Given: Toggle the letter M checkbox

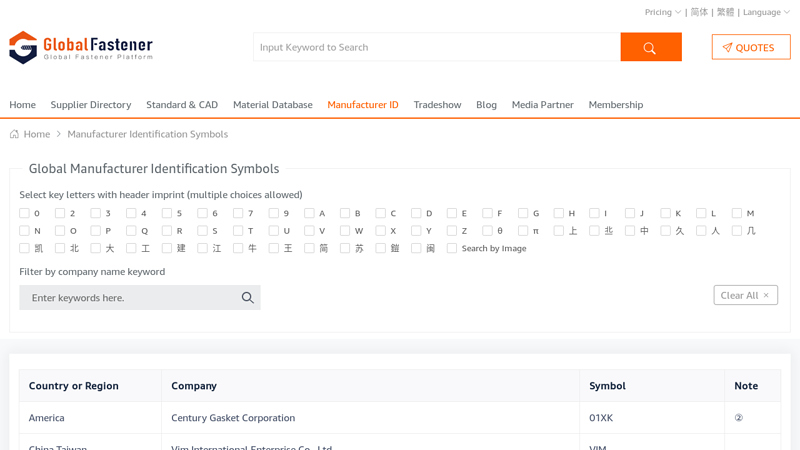Looking at the screenshot, I should (x=737, y=213).
